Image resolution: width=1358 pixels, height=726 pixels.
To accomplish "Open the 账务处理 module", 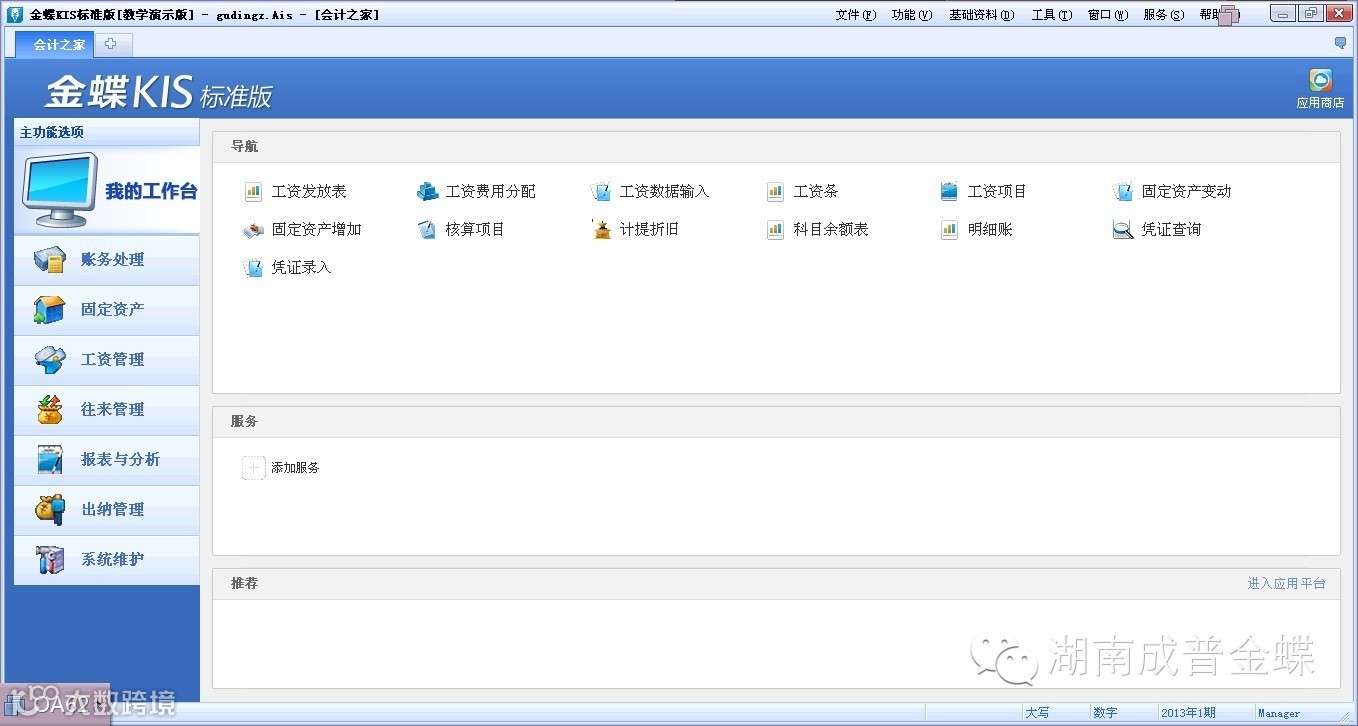I will 107,260.
